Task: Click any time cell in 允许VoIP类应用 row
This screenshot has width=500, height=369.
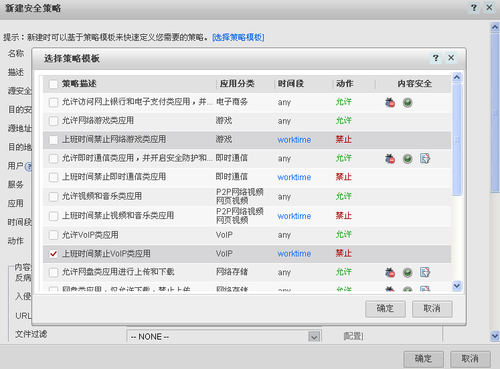Action: pyautogui.click(x=284, y=235)
